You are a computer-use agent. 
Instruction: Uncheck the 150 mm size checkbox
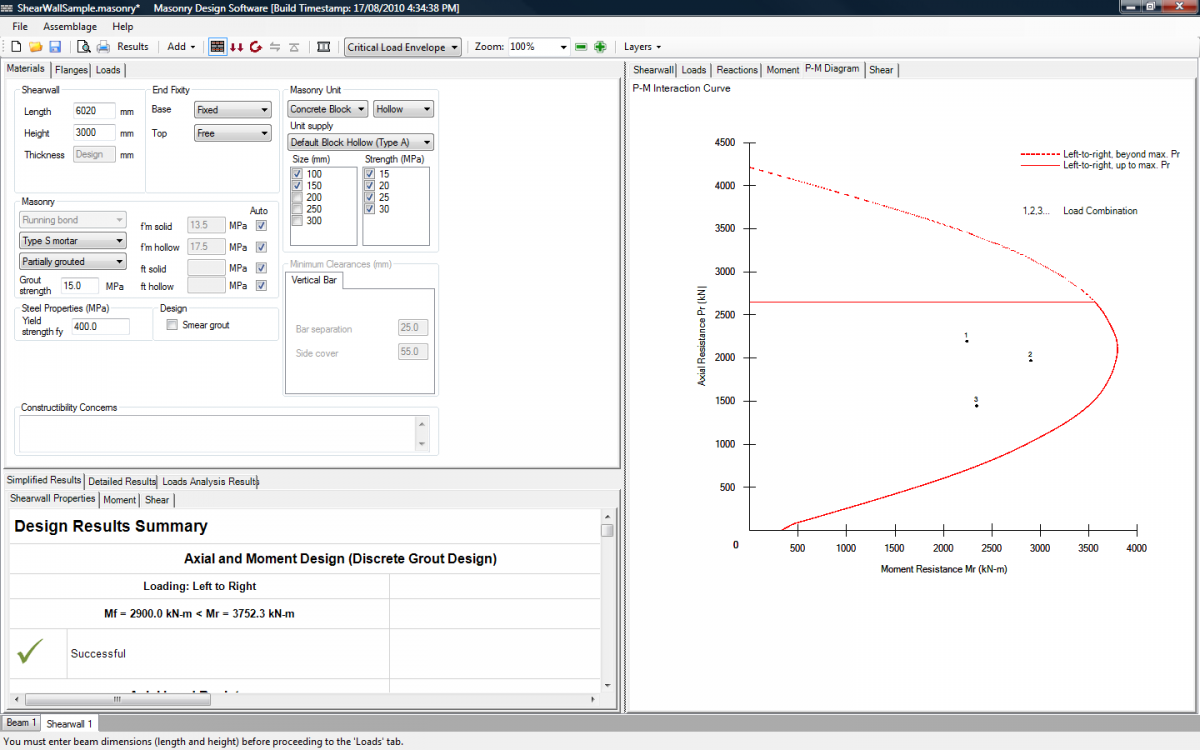point(297,186)
